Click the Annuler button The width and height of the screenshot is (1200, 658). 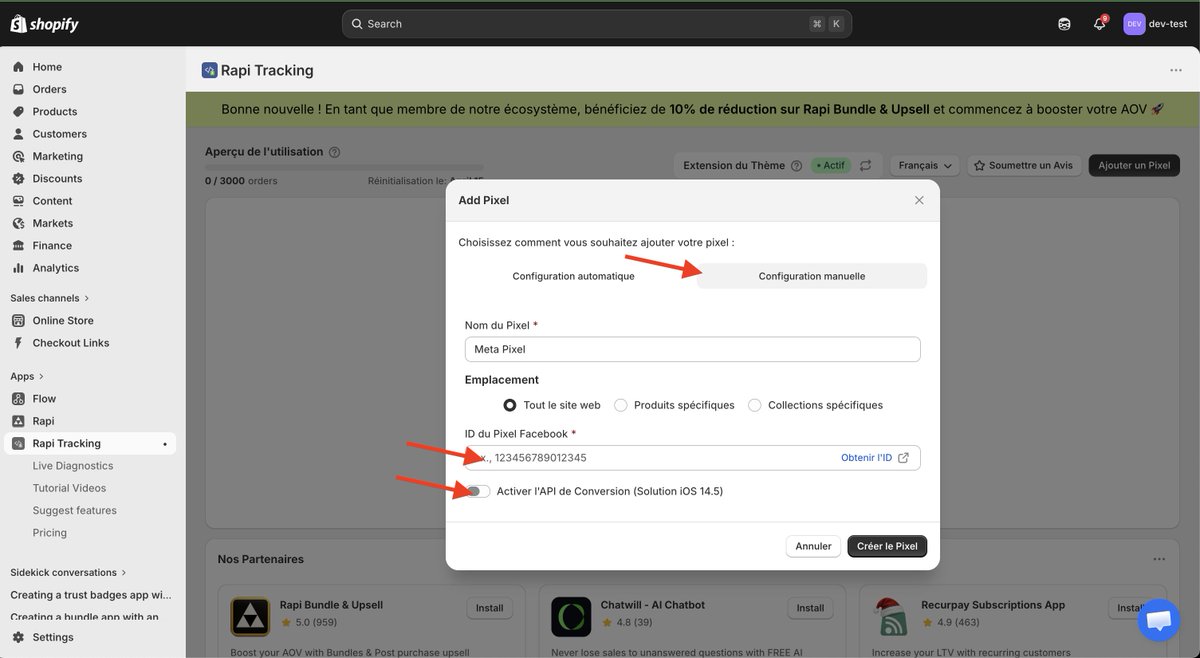(814, 546)
